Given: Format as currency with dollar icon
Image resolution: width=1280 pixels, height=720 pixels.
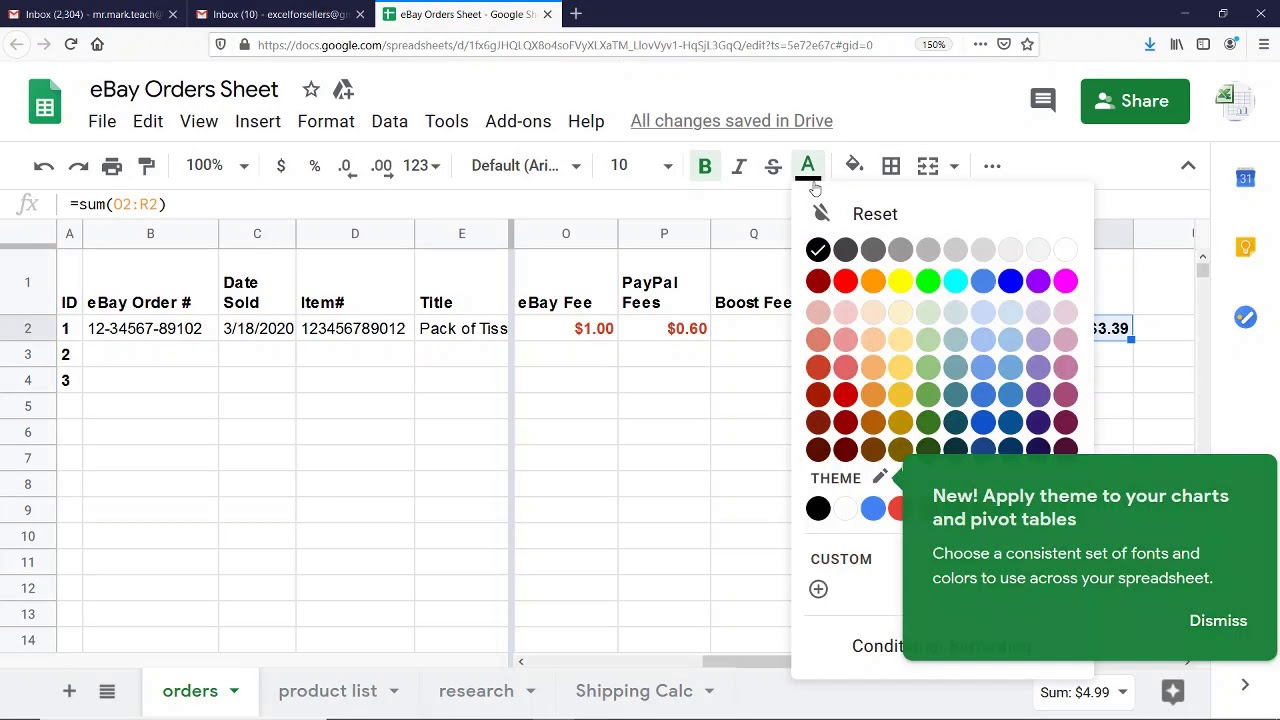Looking at the screenshot, I should pyautogui.click(x=281, y=166).
